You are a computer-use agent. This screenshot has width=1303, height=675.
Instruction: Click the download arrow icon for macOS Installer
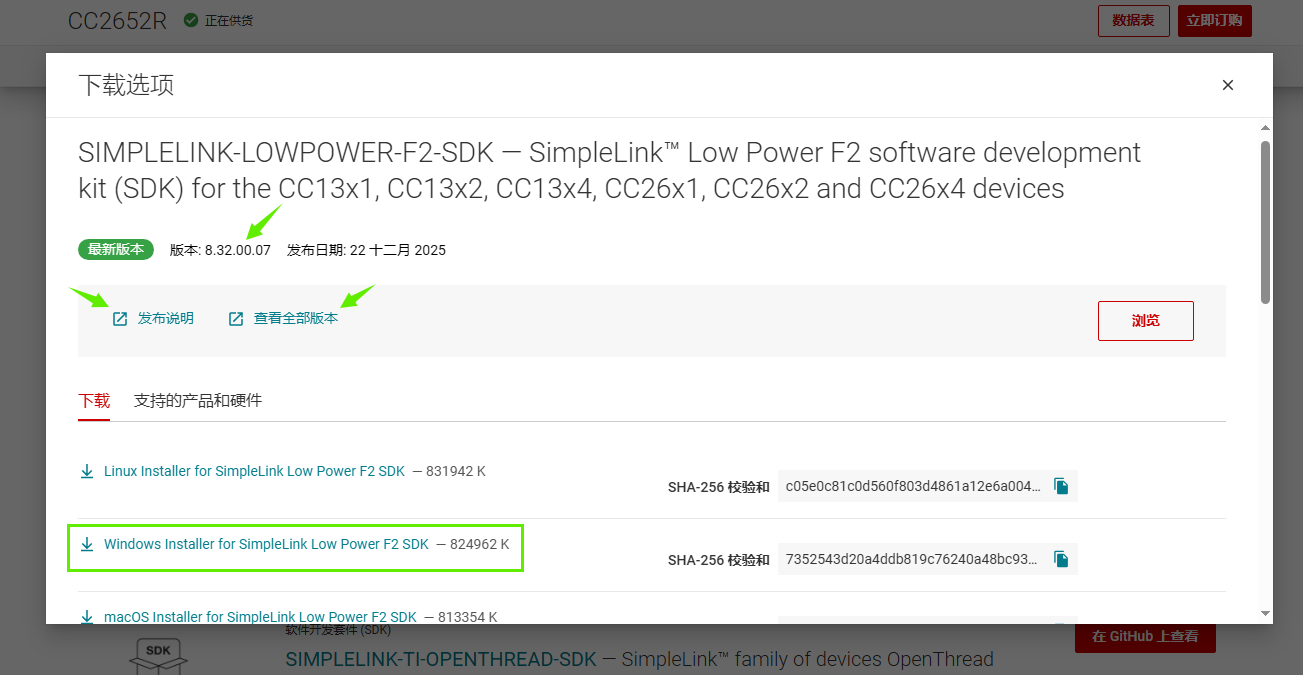pos(87,617)
